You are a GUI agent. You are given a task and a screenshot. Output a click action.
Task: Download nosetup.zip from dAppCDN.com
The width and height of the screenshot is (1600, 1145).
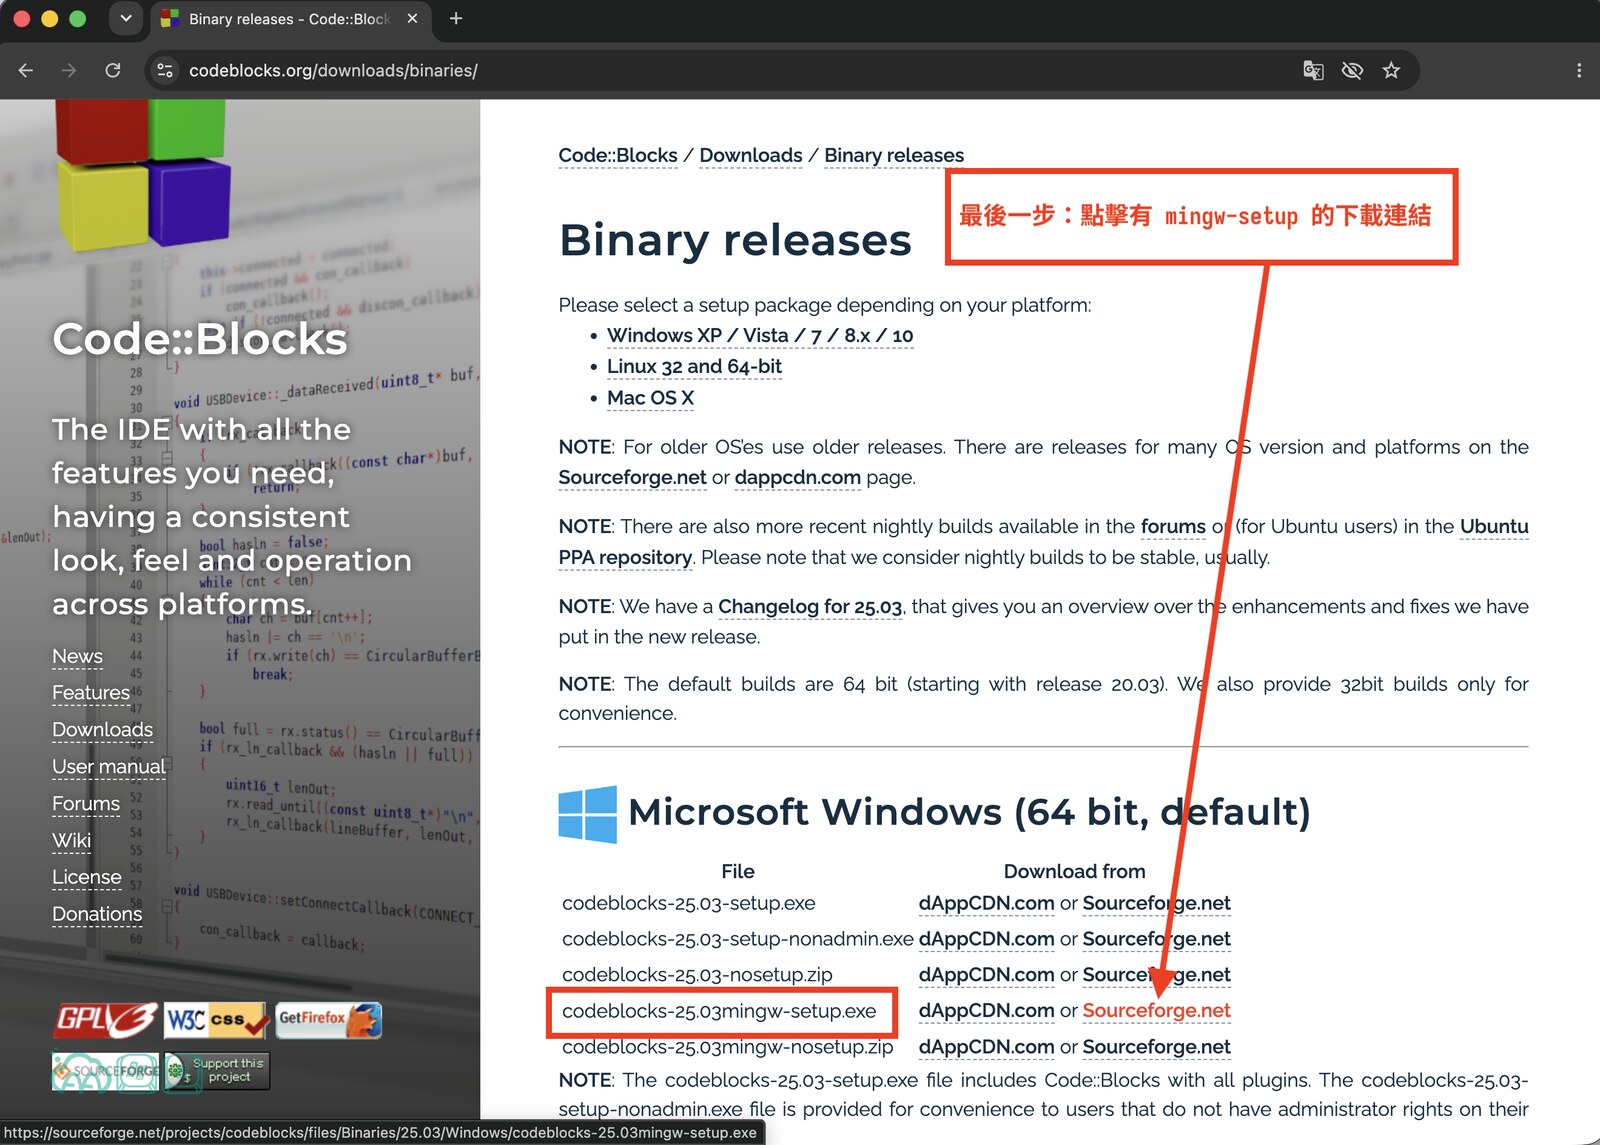tap(987, 974)
